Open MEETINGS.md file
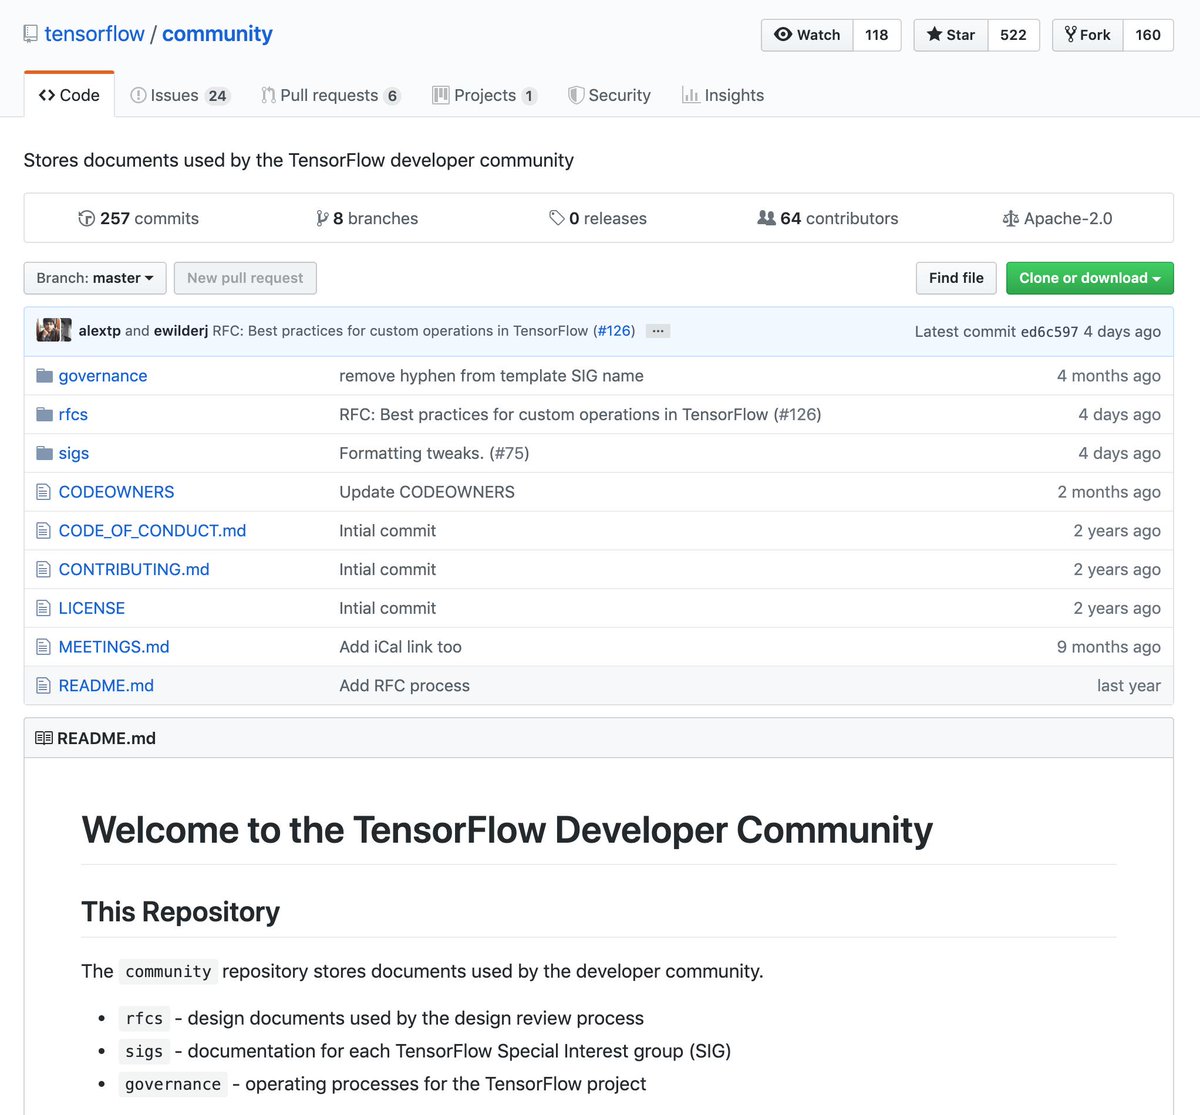Screen dimensions: 1200x1115 pyautogui.click(x=114, y=647)
